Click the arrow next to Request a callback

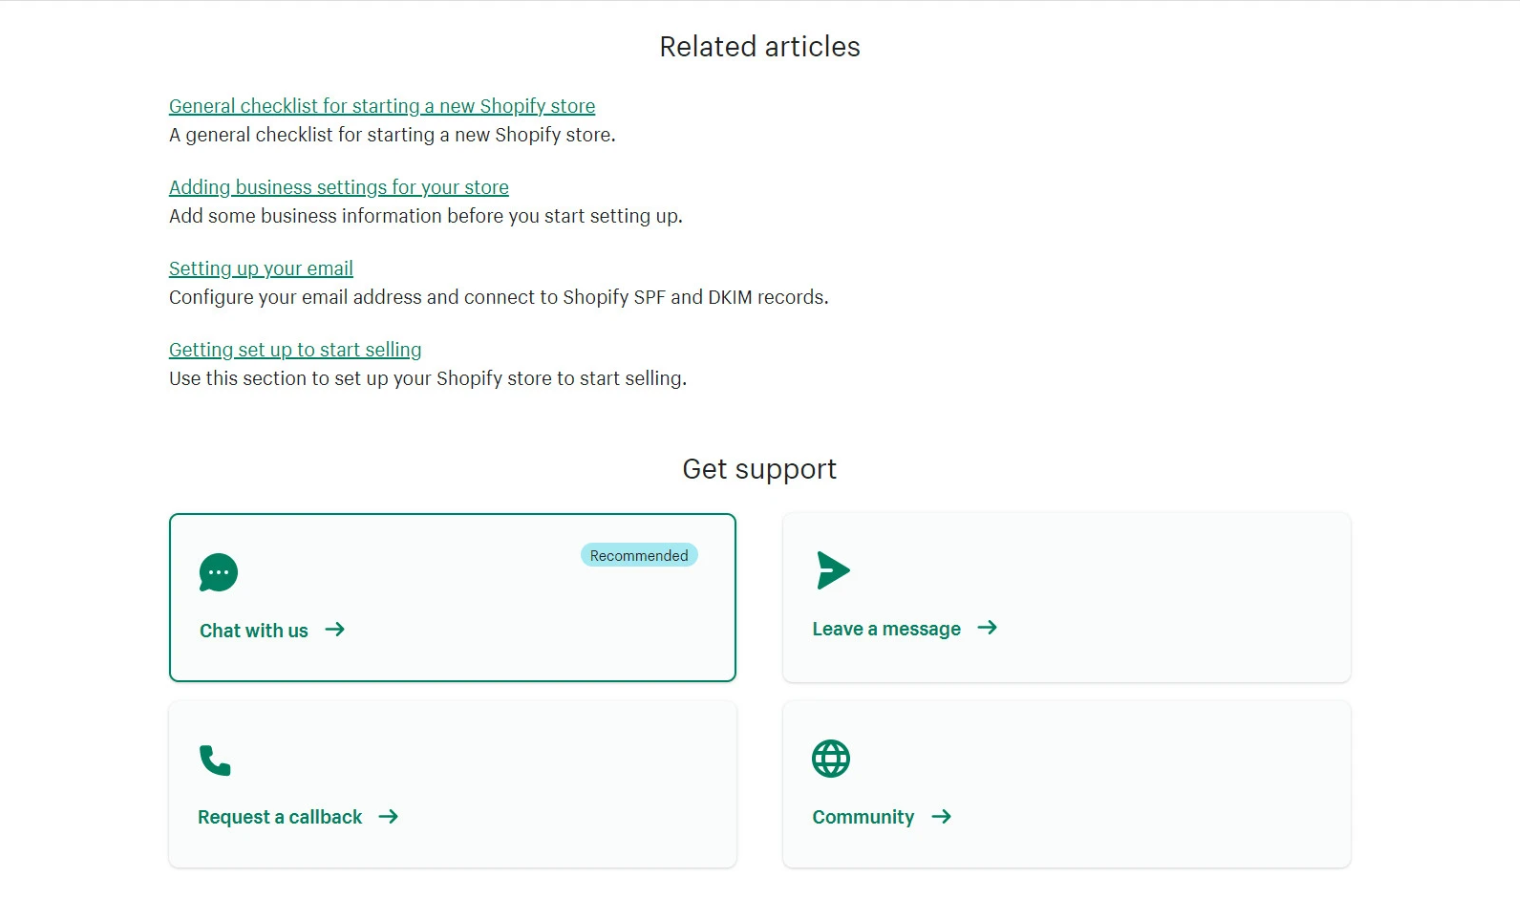click(x=387, y=816)
